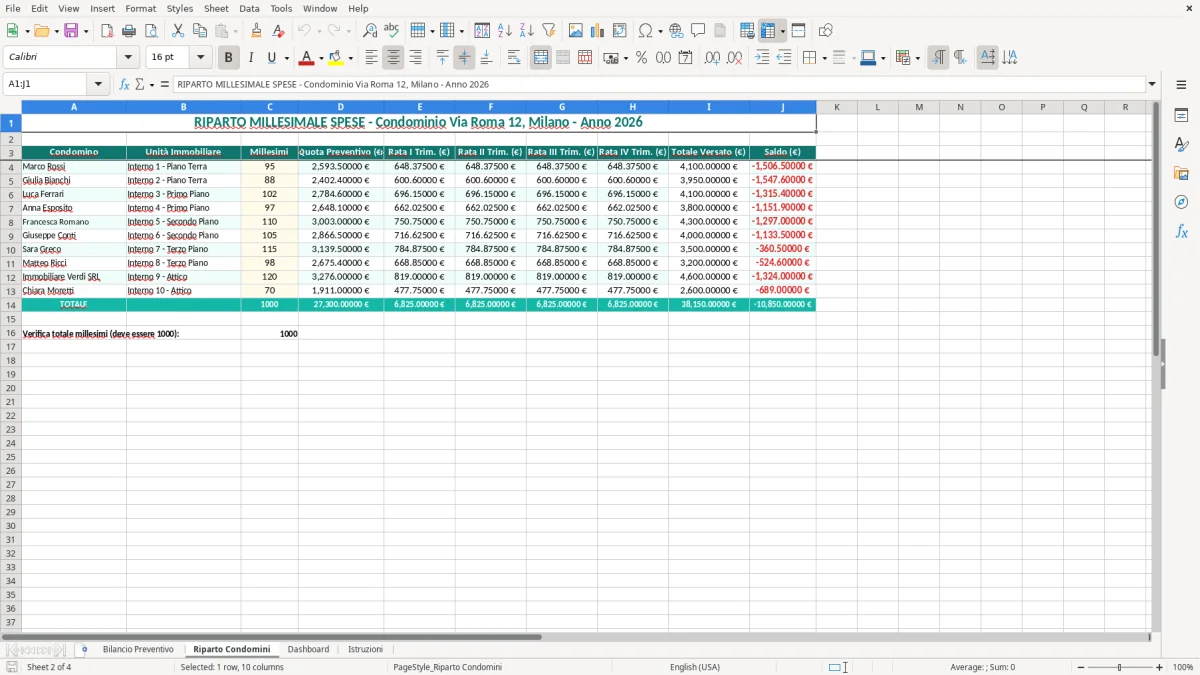Click the Cut scissors icon

pyautogui.click(x=178, y=31)
